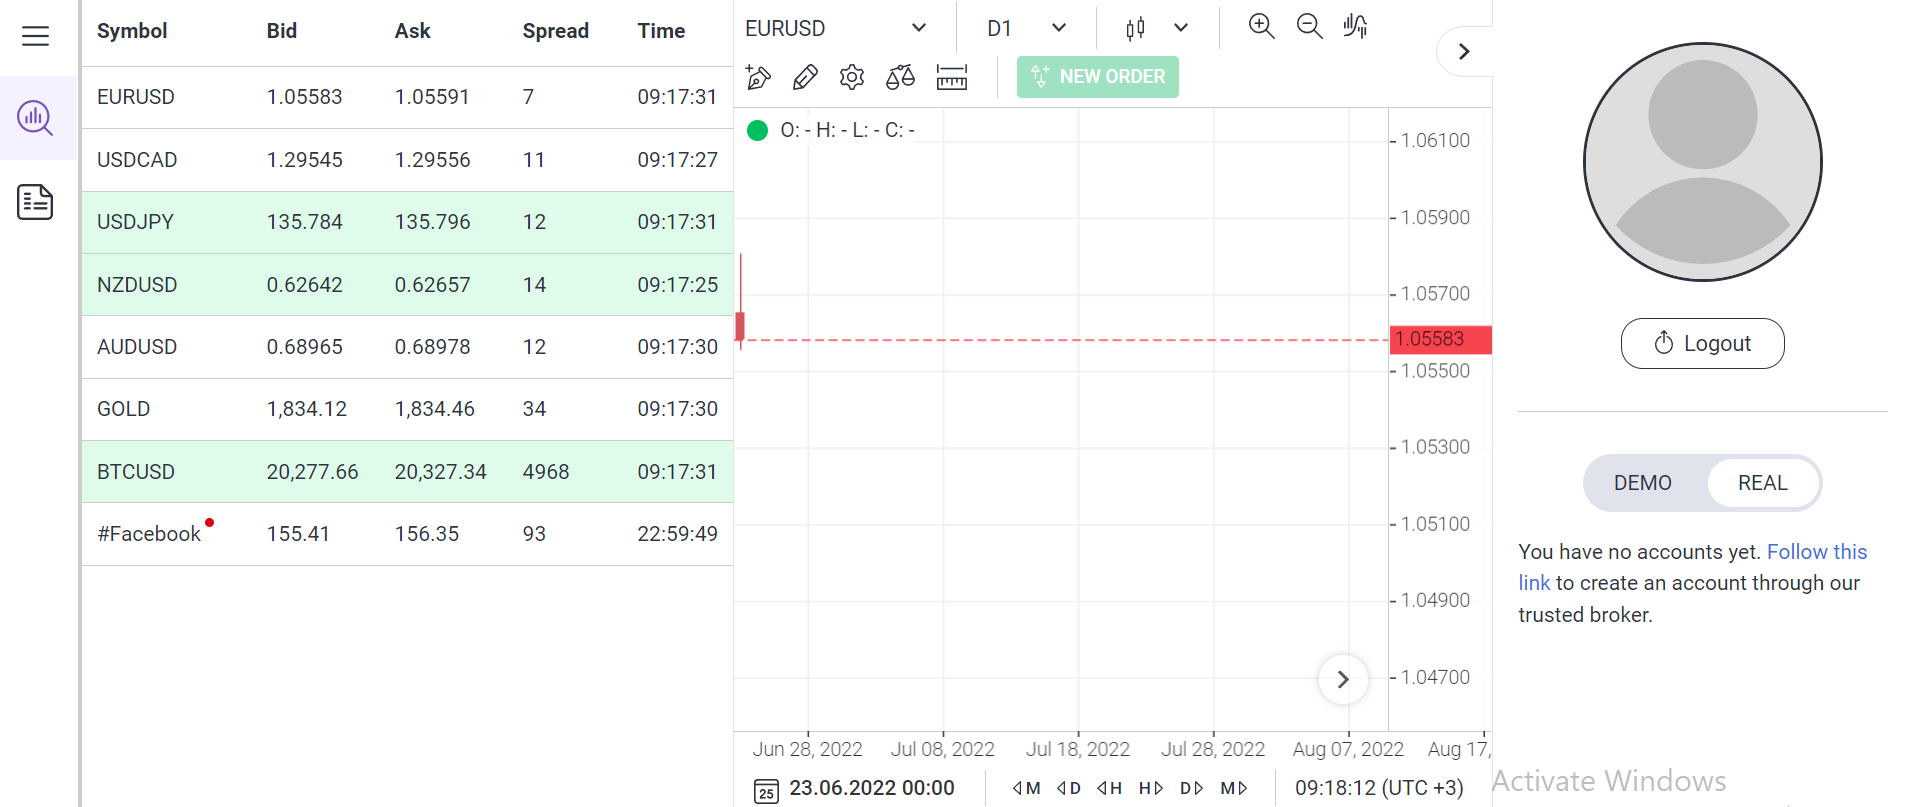The height and width of the screenshot is (807, 1913).
Task: Select the #Facebook row
Action: point(408,534)
